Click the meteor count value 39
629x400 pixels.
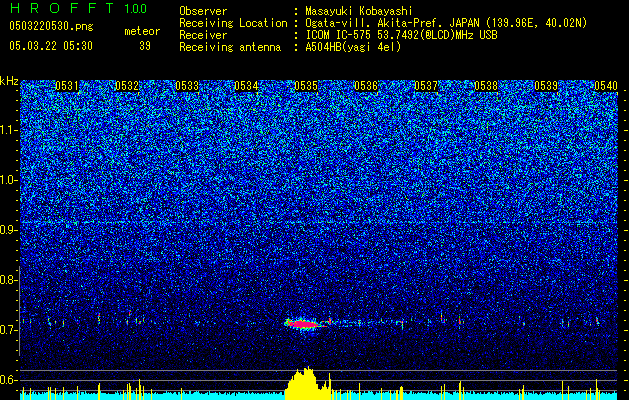[x=145, y=46]
